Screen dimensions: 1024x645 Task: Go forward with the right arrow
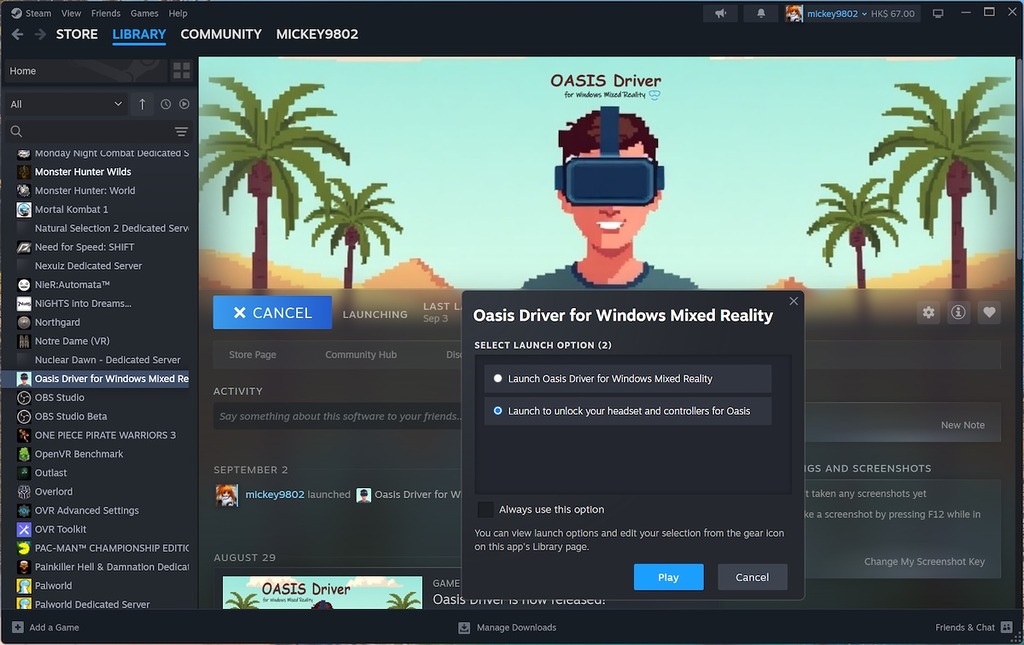[x=40, y=34]
